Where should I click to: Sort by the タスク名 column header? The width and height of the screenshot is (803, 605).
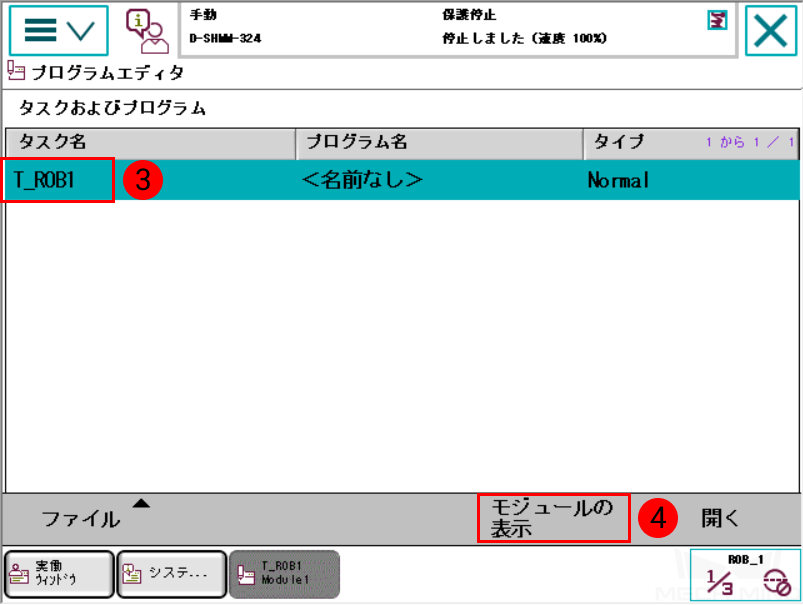pyautogui.click(x=151, y=143)
